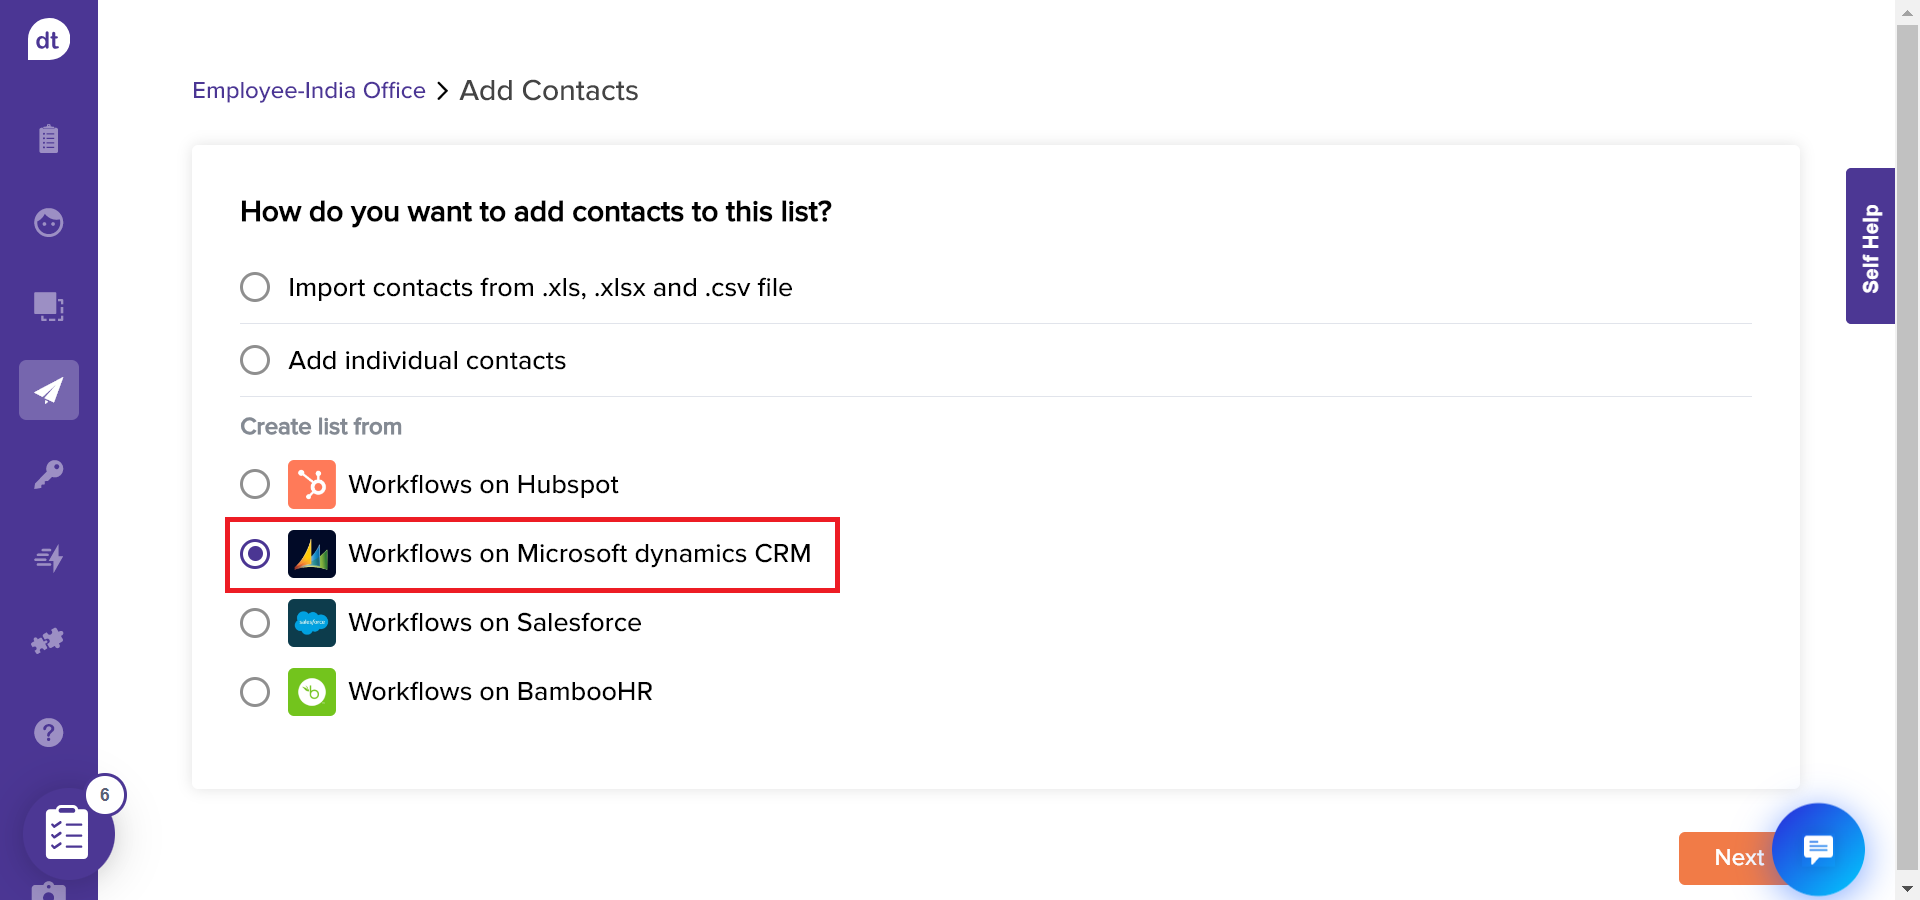Open the Self Help side tab
Screen dimensions: 1920x900
coord(1870,246)
